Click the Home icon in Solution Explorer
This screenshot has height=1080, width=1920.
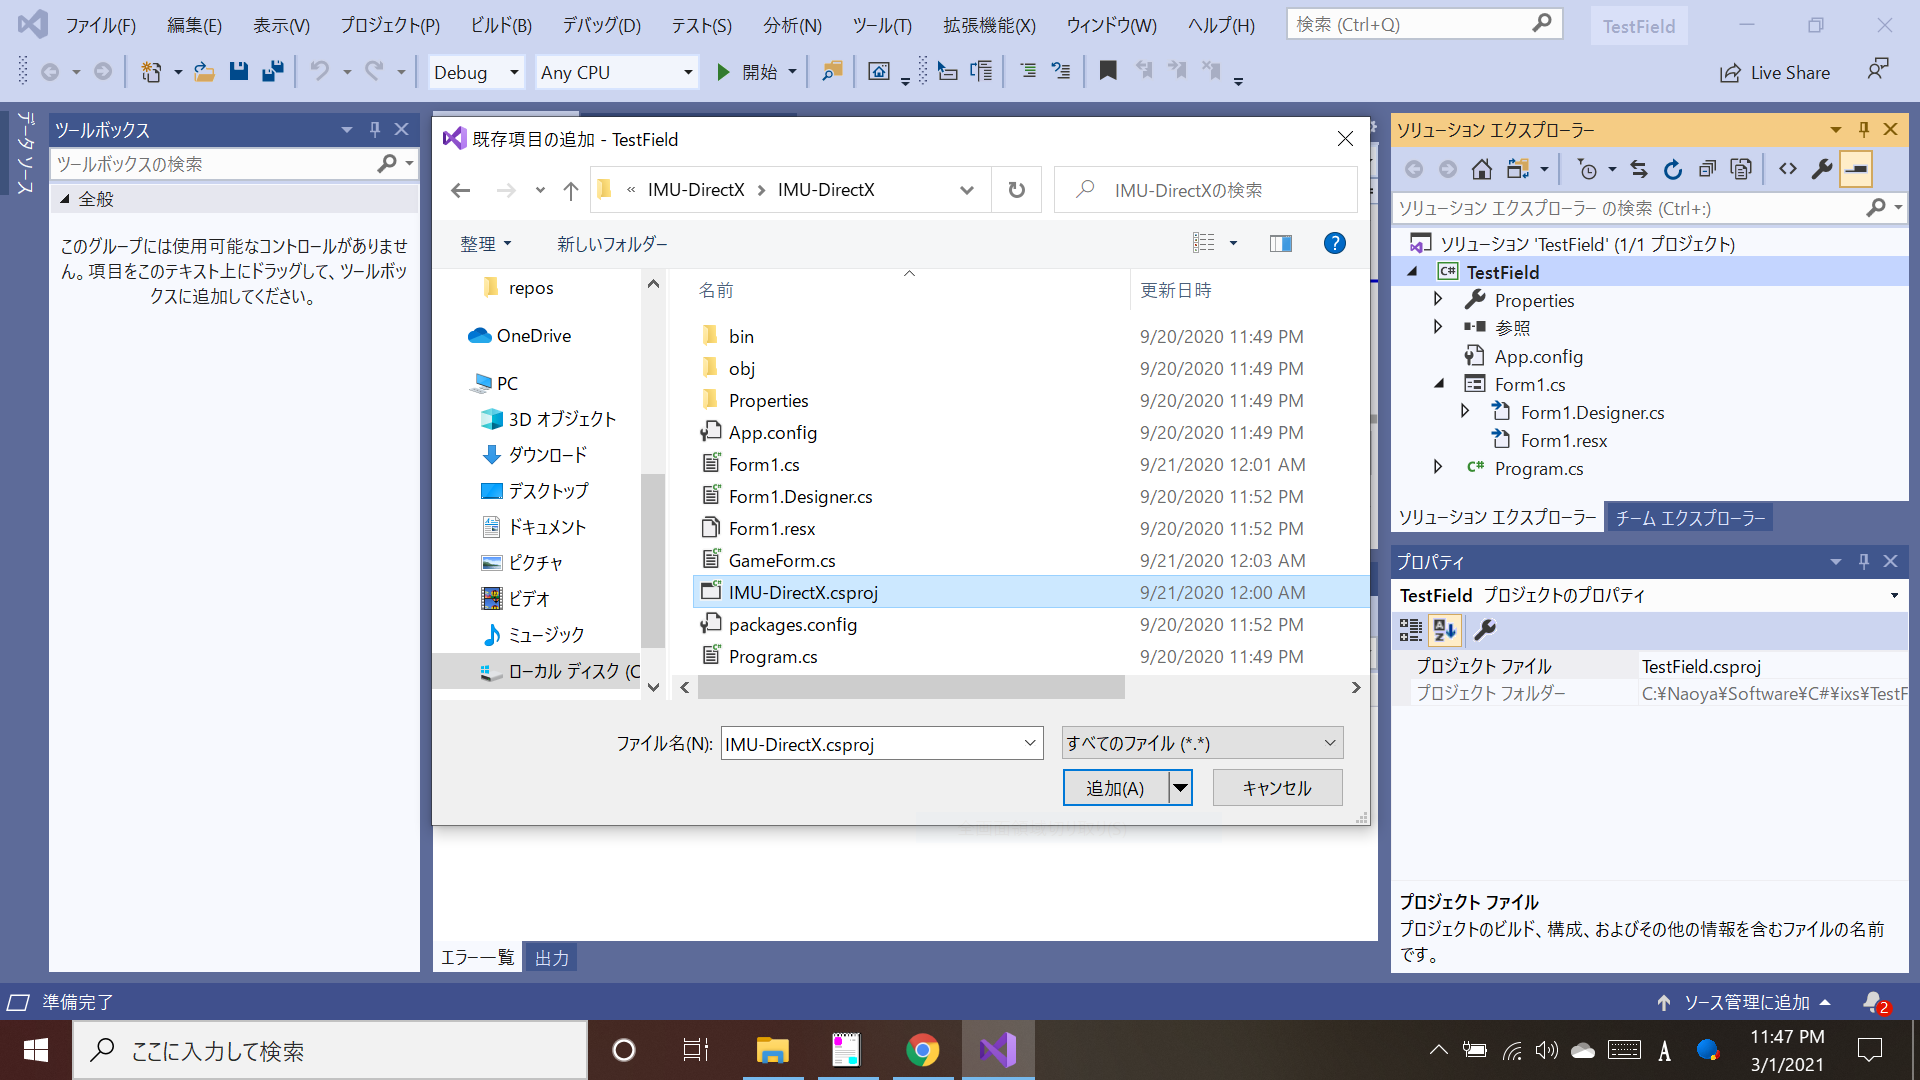click(x=1482, y=169)
